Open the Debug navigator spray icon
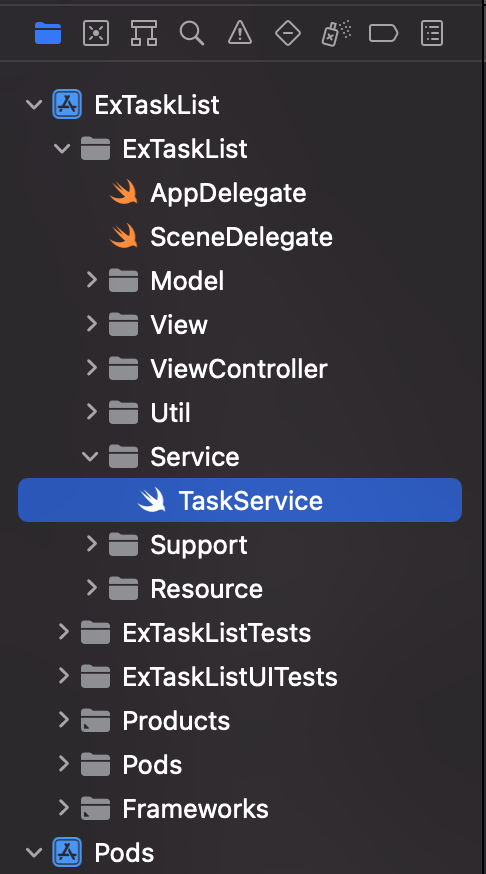Image resolution: width=486 pixels, height=874 pixels. click(336, 33)
